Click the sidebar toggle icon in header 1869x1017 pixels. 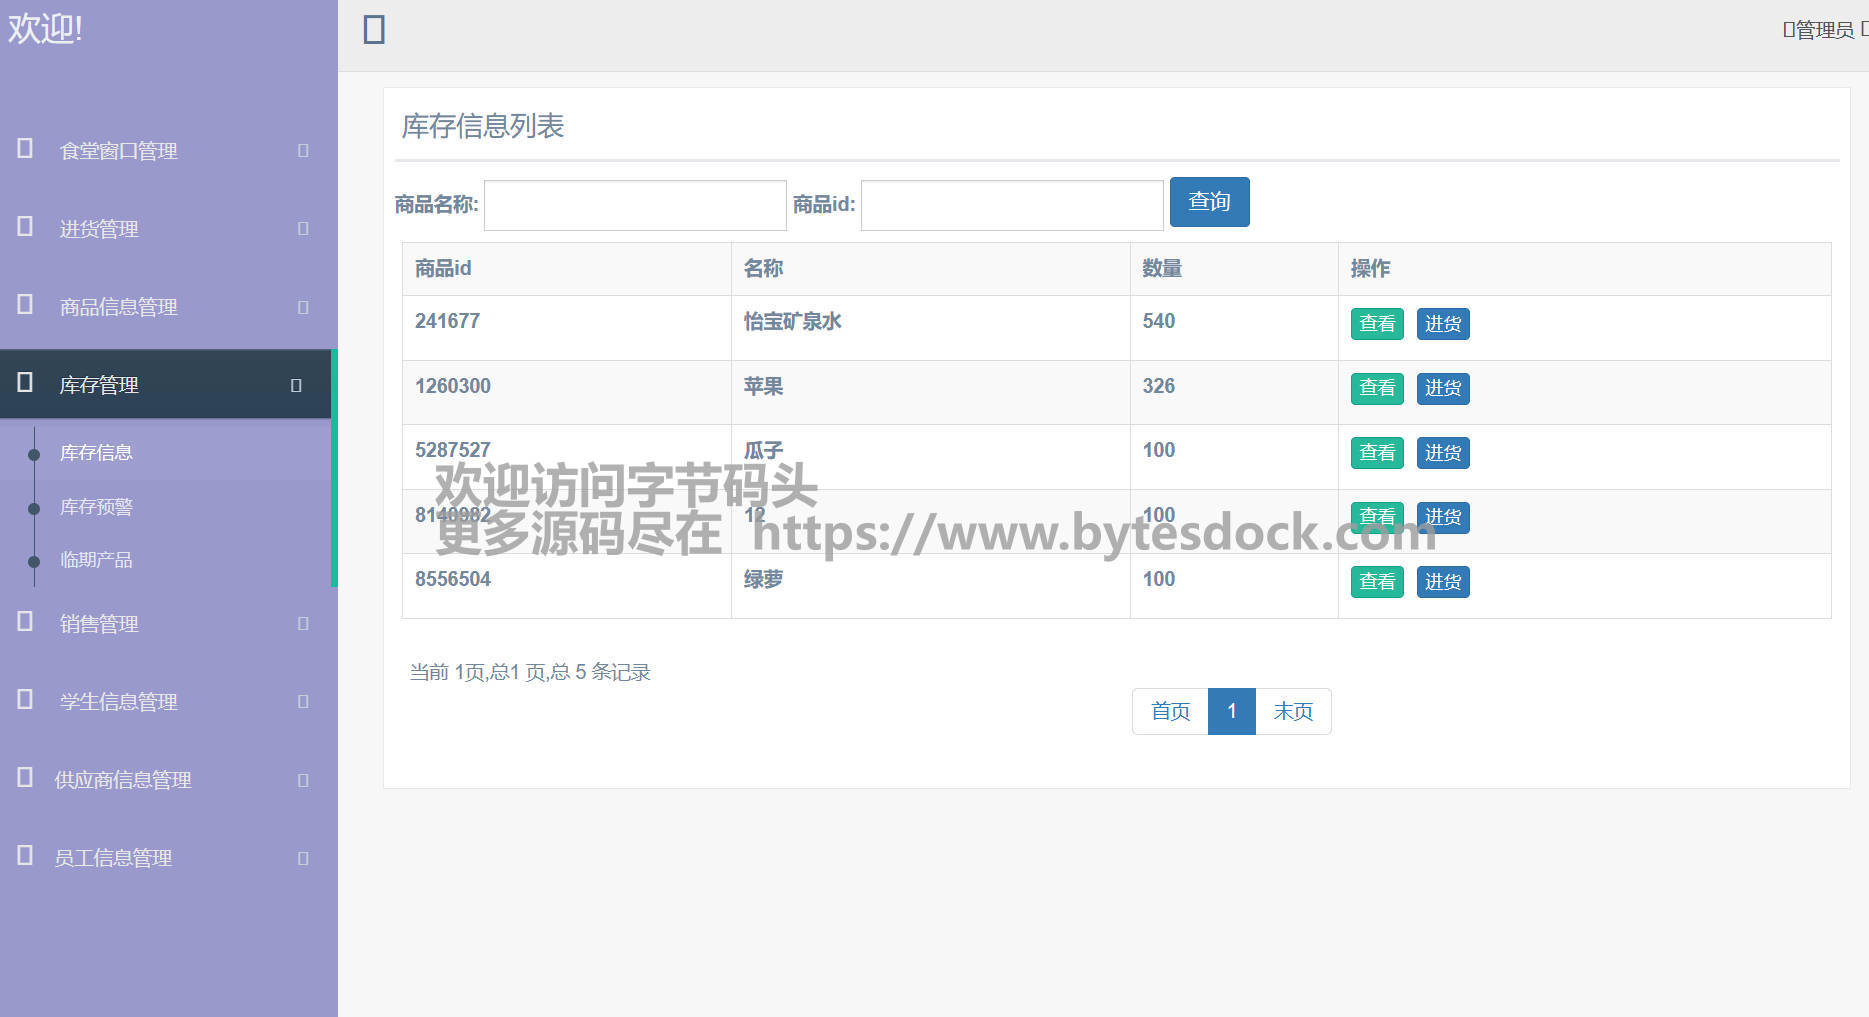(374, 30)
